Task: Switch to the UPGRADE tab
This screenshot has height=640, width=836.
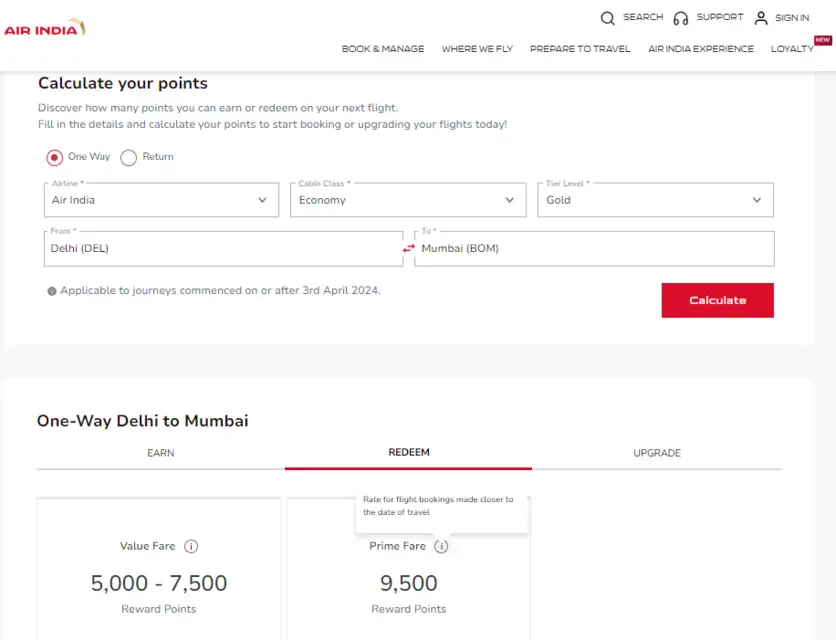Action: (x=656, y=453)
